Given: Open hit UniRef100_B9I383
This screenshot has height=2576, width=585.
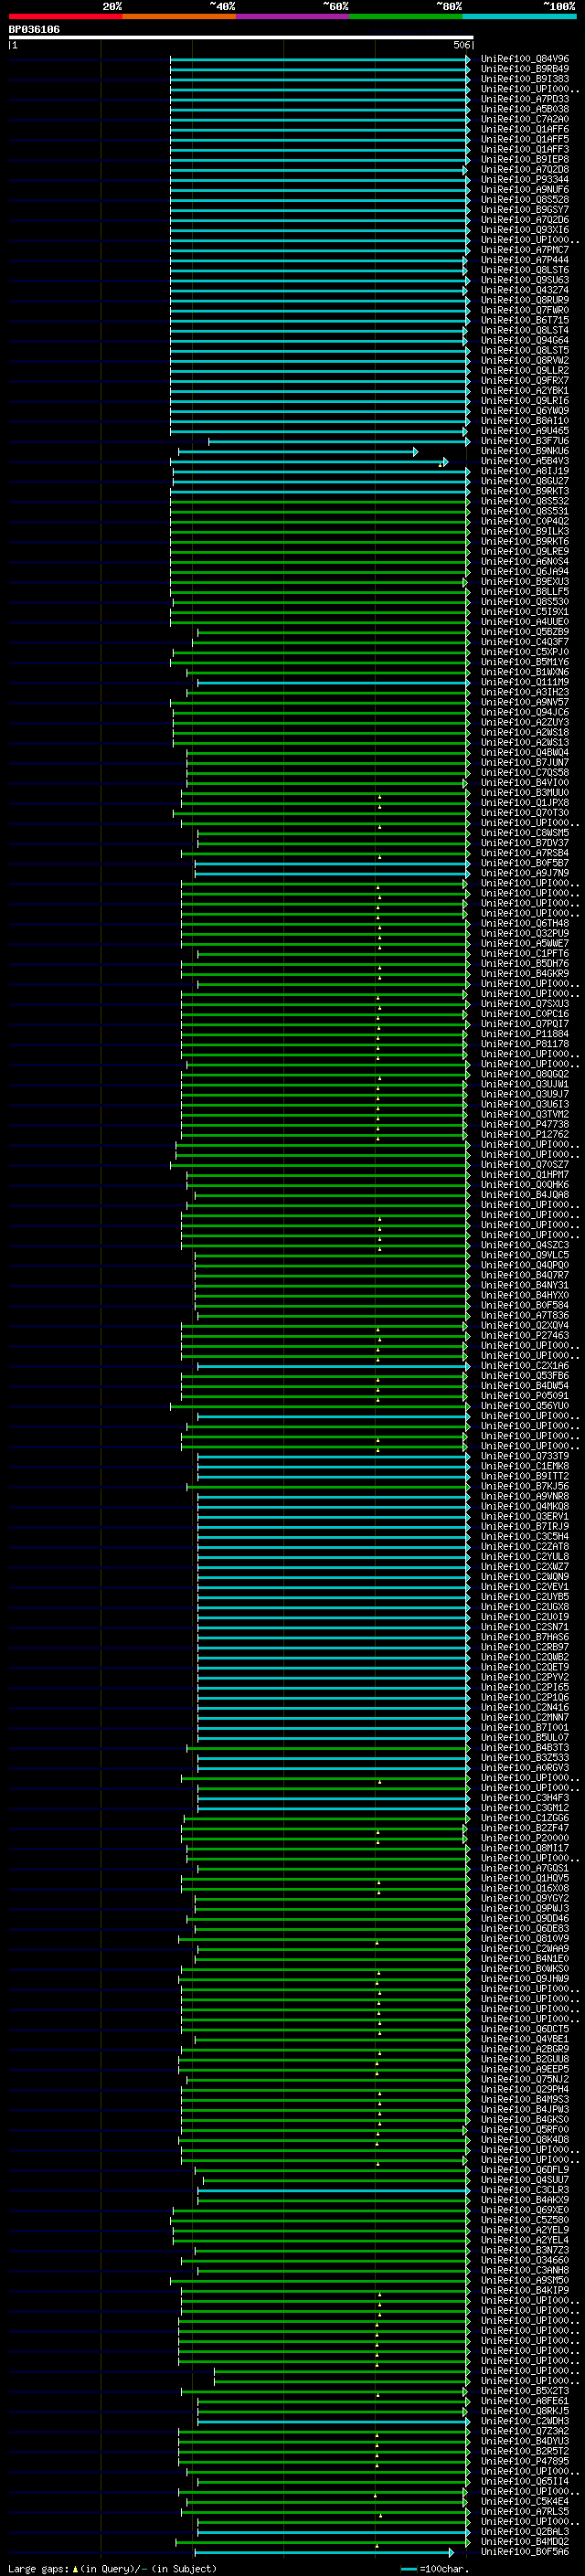Looking at the screenshot, I should (x=524, y=79).
